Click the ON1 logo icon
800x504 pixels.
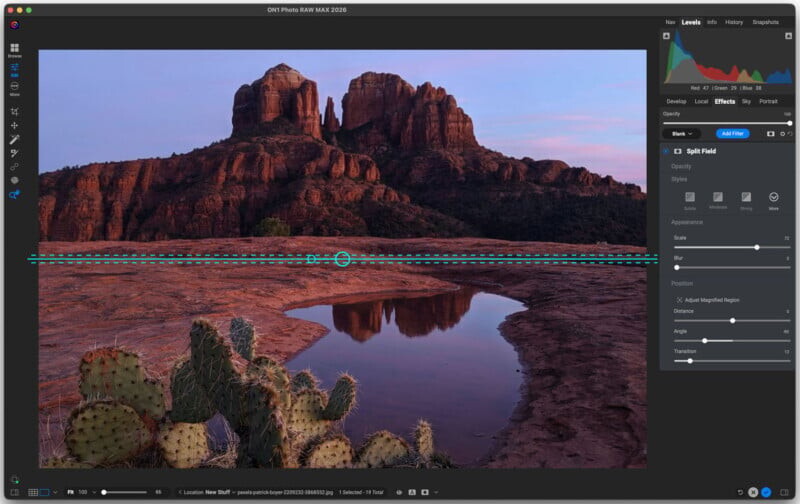[x=14, y=24]
